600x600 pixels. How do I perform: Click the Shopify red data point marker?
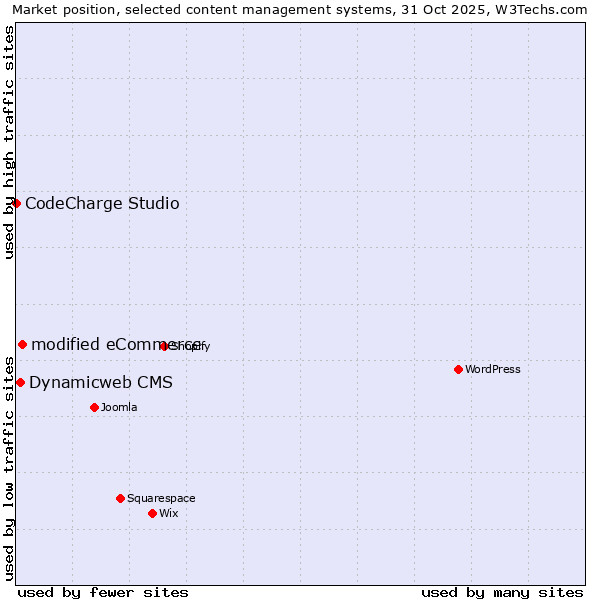164,346
